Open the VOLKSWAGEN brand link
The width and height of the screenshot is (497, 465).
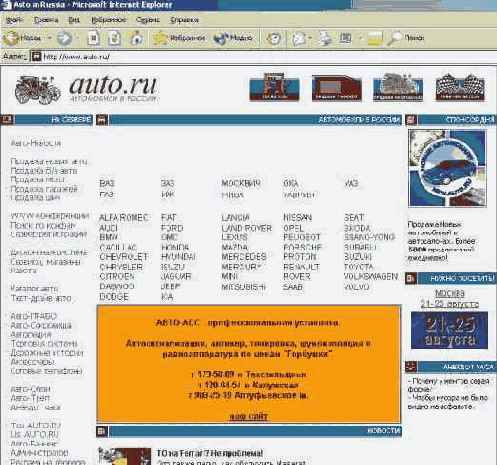(x=371, y=276)
